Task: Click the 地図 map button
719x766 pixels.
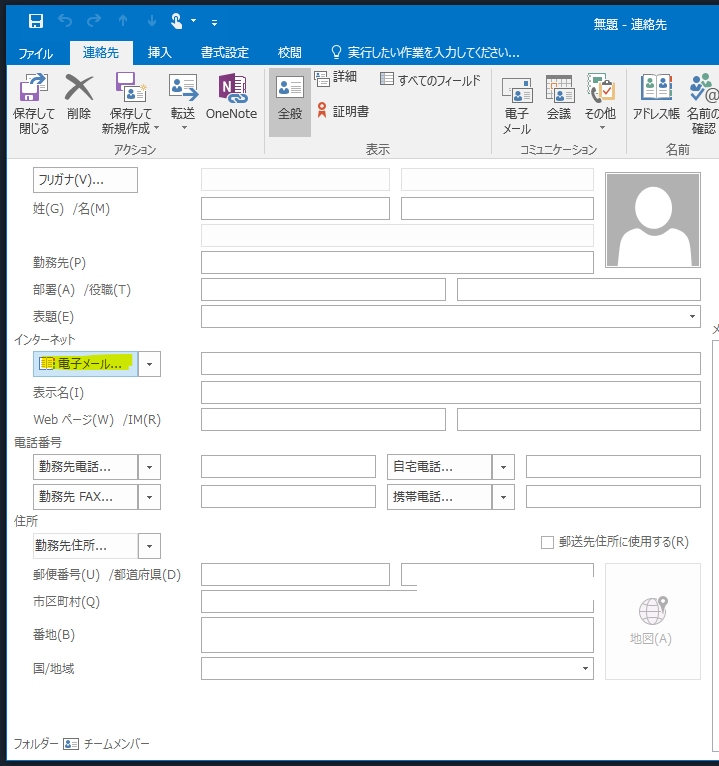Action: pos(653,621)
